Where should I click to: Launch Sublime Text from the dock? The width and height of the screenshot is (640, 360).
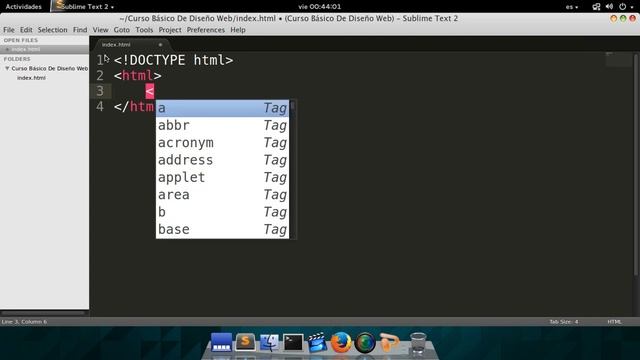click(245, 342)
